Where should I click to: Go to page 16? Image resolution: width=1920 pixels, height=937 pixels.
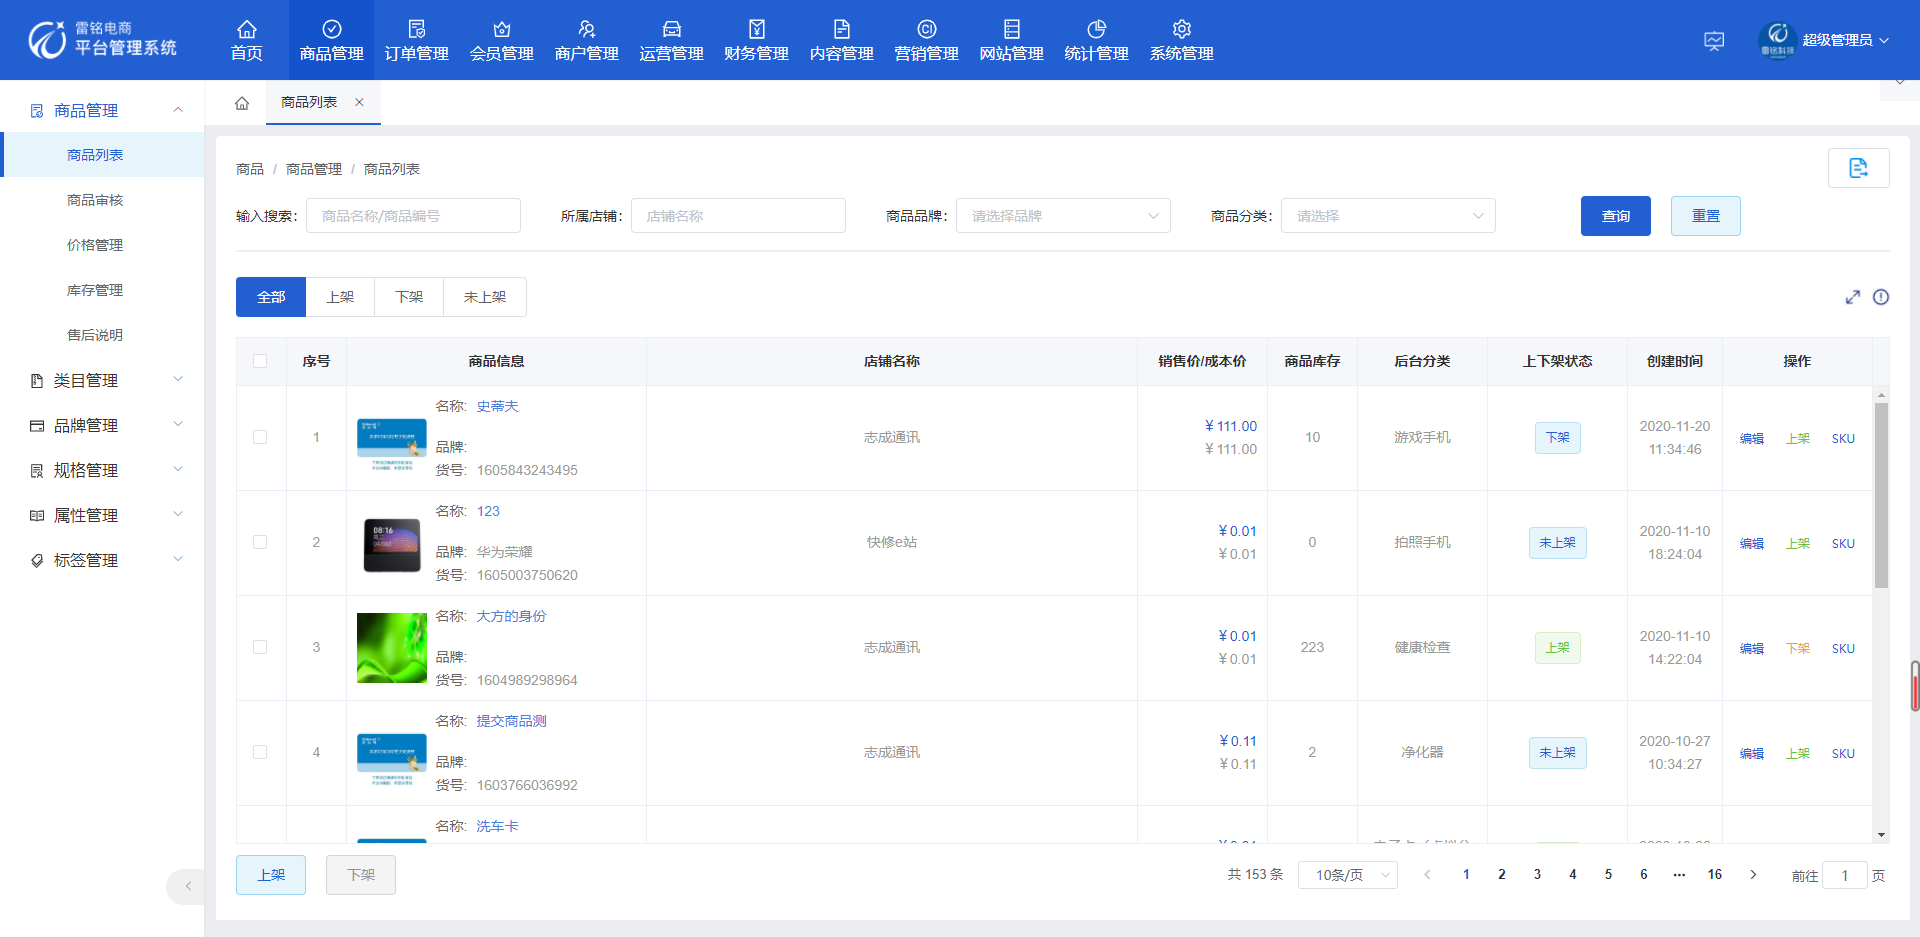1715,875
